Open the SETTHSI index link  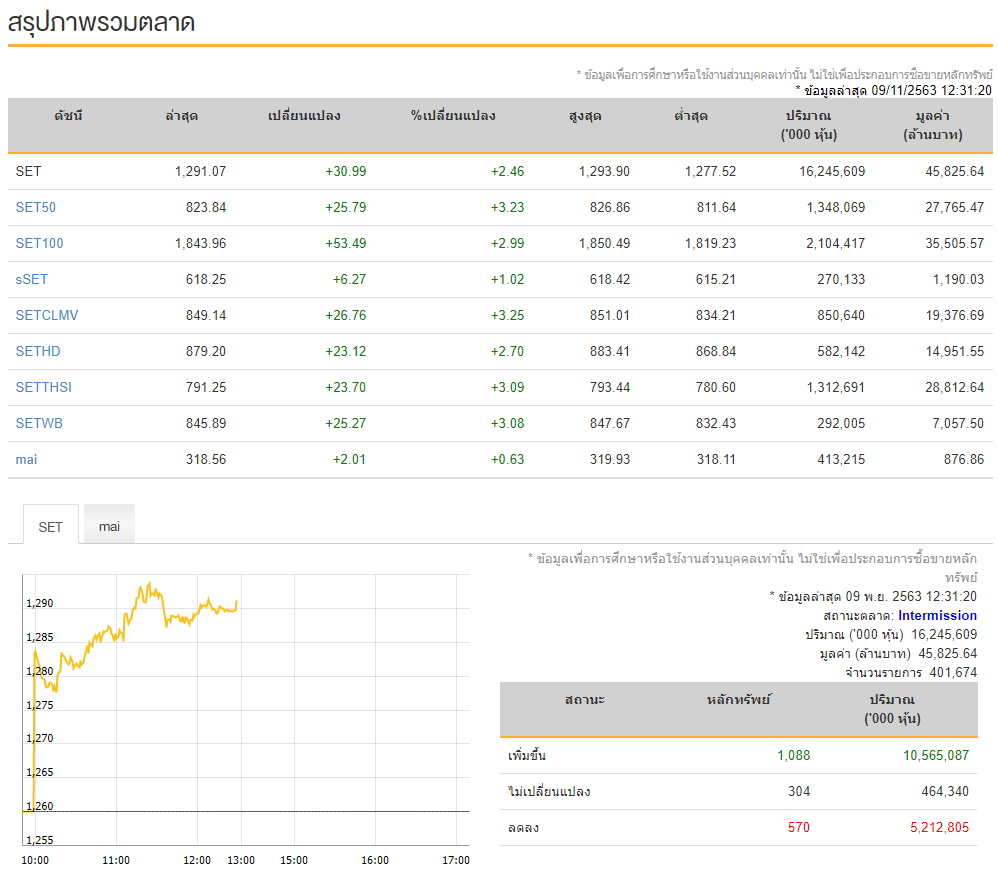43,387
